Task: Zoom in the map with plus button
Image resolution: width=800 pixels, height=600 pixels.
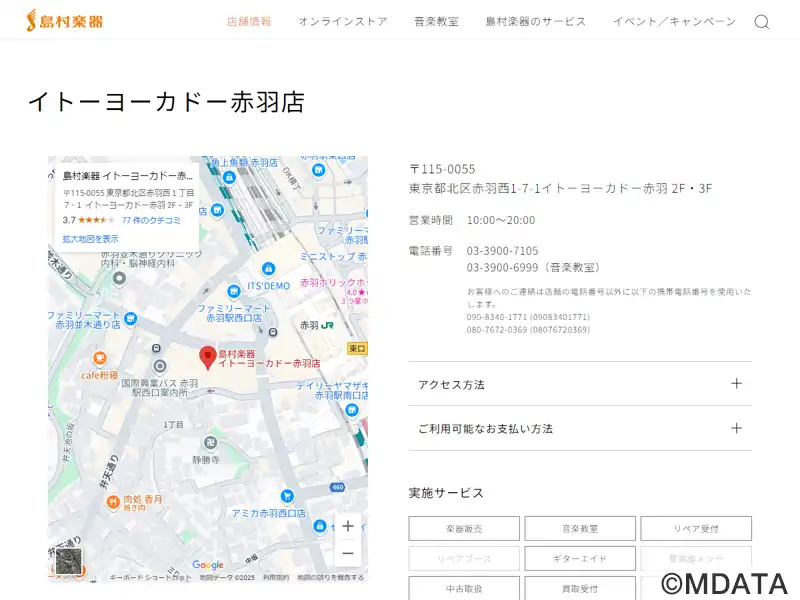Action: click(x=348, y=526)
